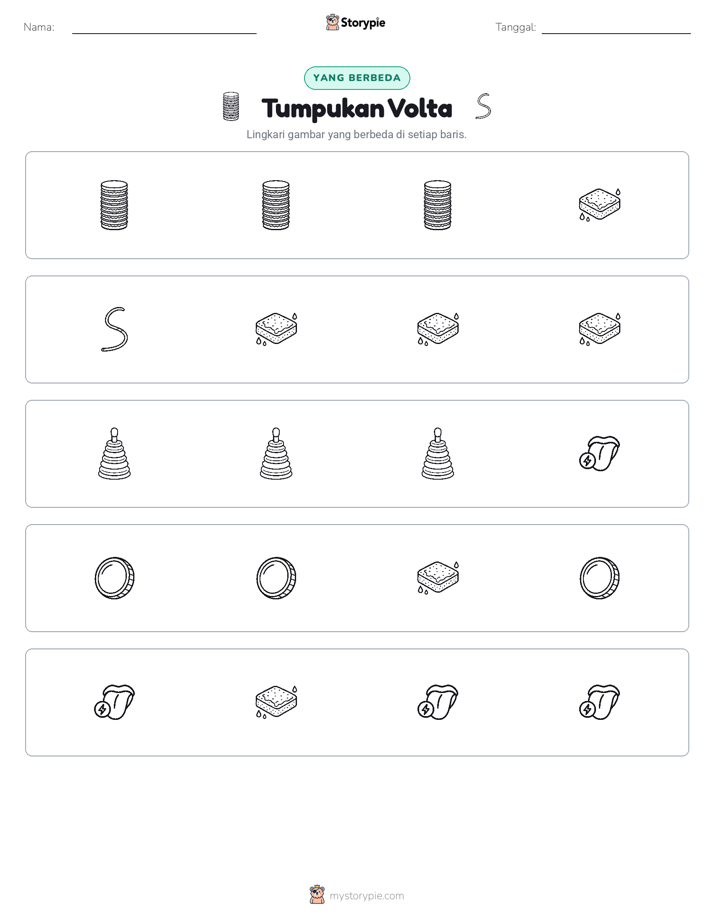Click the wire icon right of the title
This screenshot has width=714, height=924.
click(x=483, y=107)
